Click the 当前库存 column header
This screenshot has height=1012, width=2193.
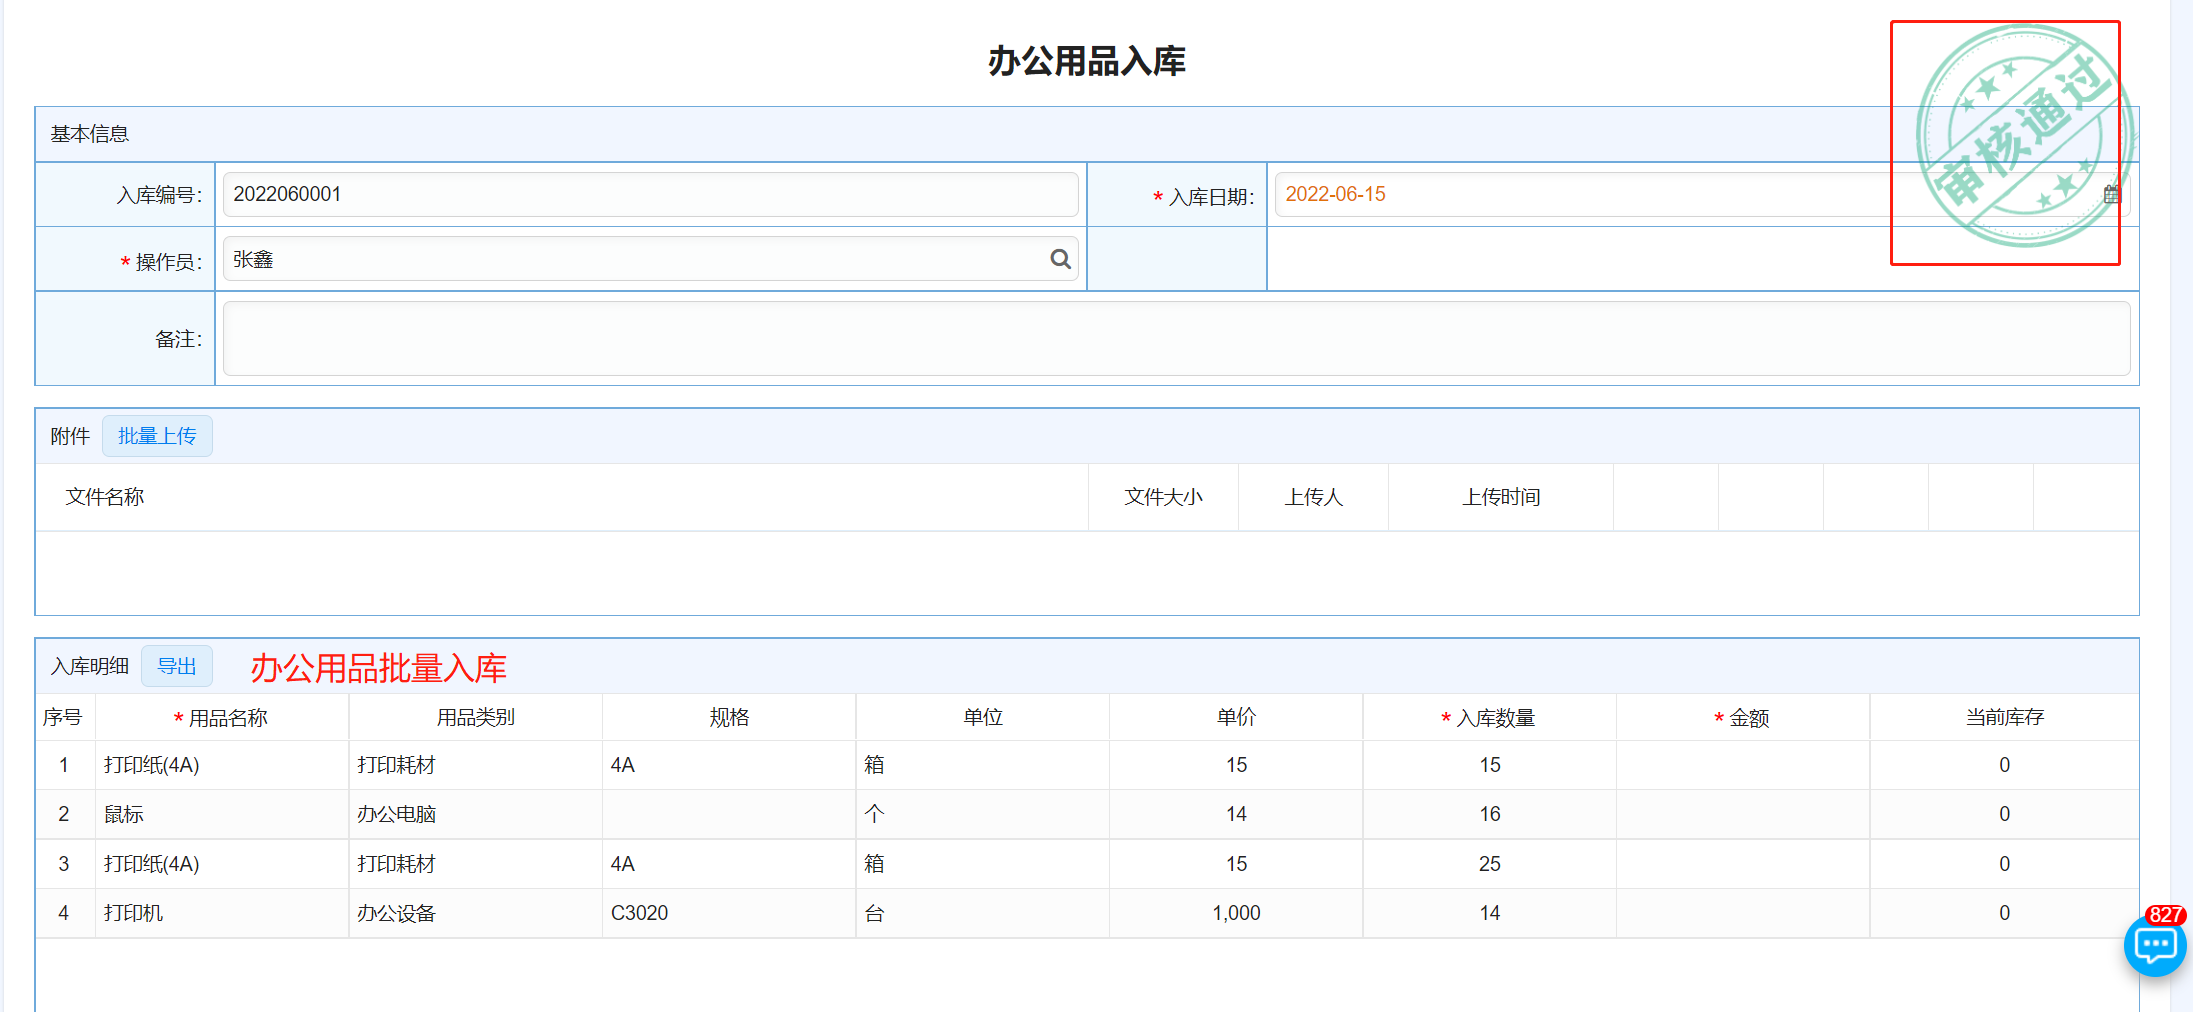click(x=2004, y=718)
